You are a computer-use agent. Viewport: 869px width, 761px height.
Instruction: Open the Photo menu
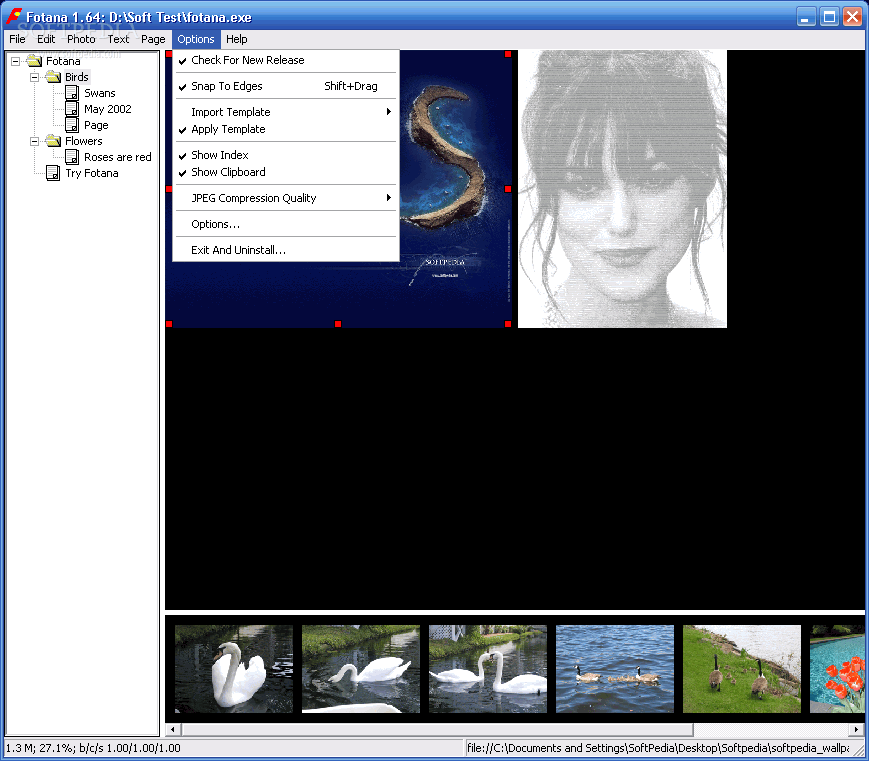coord(81,39)
